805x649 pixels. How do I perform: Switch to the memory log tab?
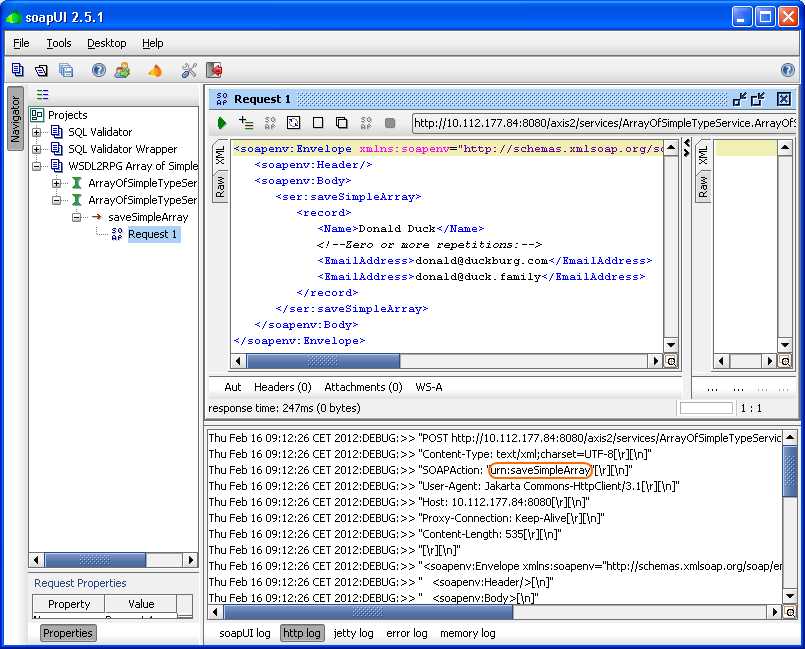(468, 633)
